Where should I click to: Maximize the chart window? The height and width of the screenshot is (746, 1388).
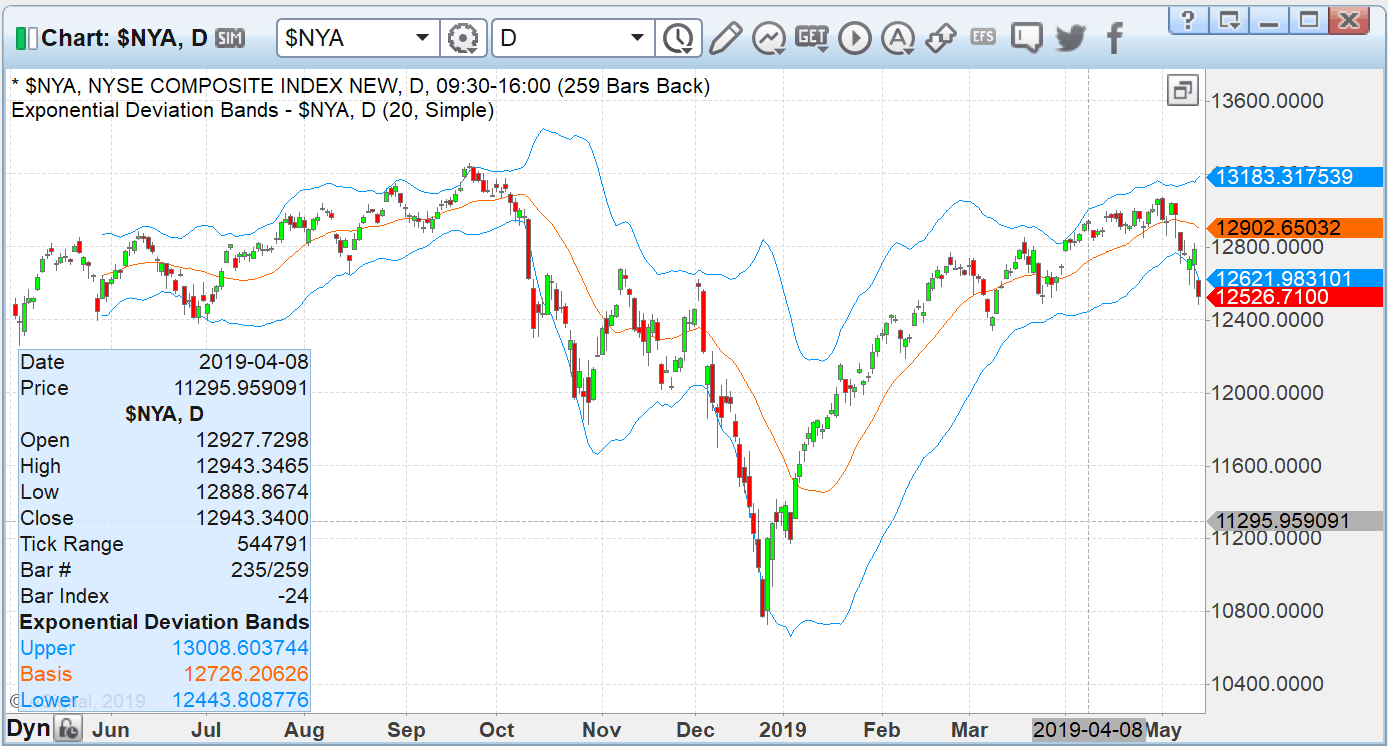point(1309,19)
